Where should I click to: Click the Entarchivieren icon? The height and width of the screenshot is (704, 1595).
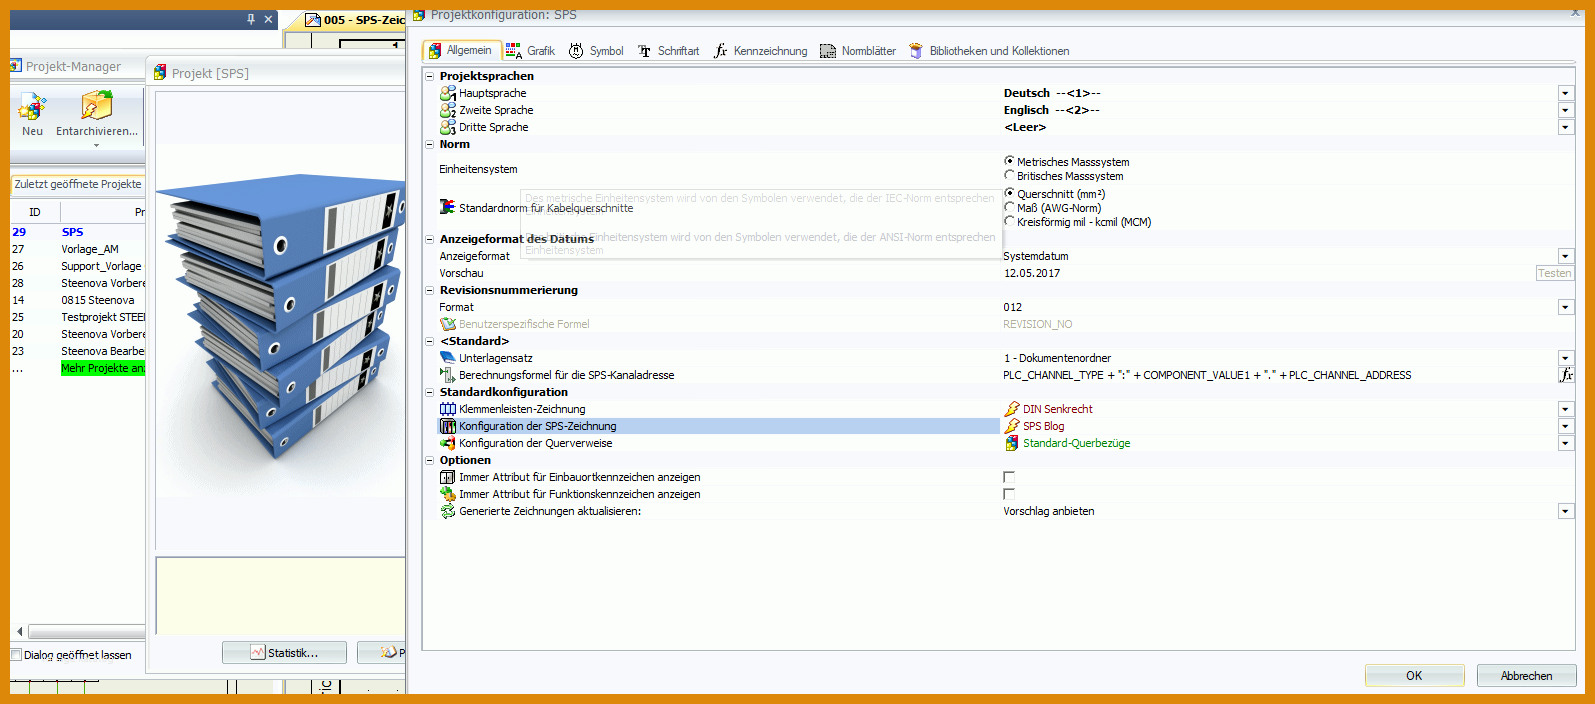point(97,105)
